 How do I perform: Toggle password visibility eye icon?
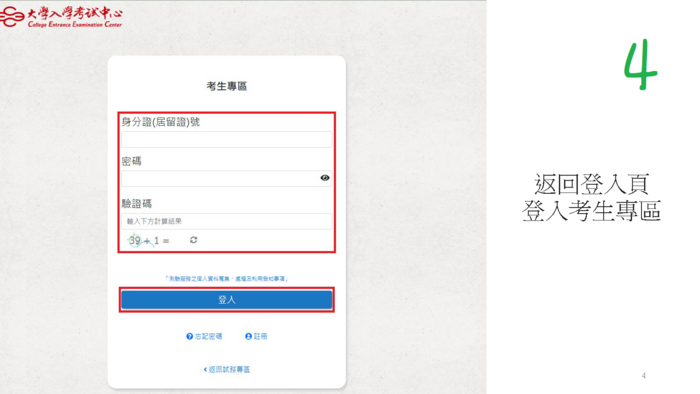pyautogui.click(x=325, y=178)
